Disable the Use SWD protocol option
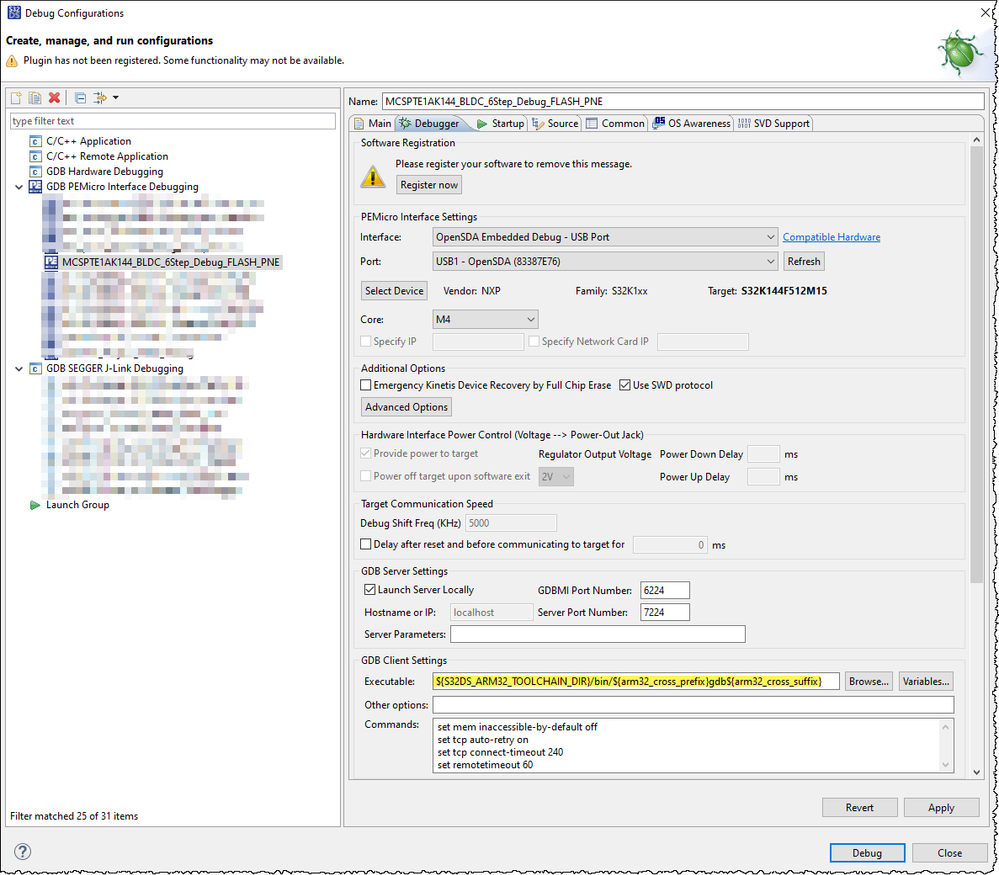The width and height of the screenshot is (999, 875). click(623, 385)
